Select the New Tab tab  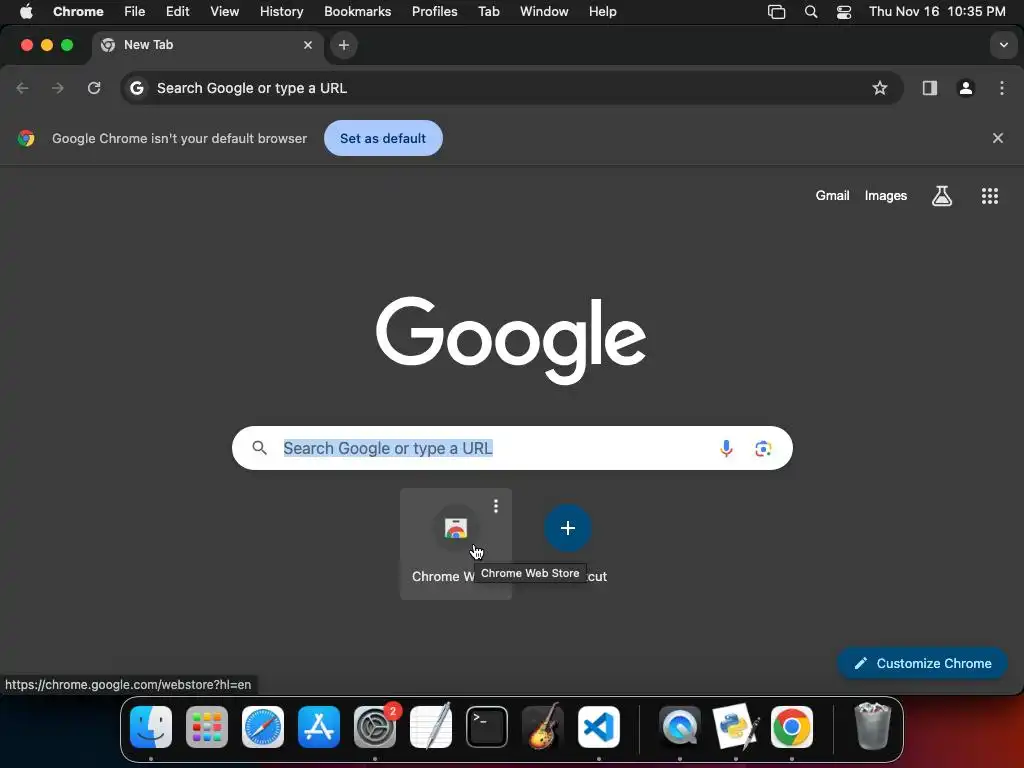click(x=208, y=45)
